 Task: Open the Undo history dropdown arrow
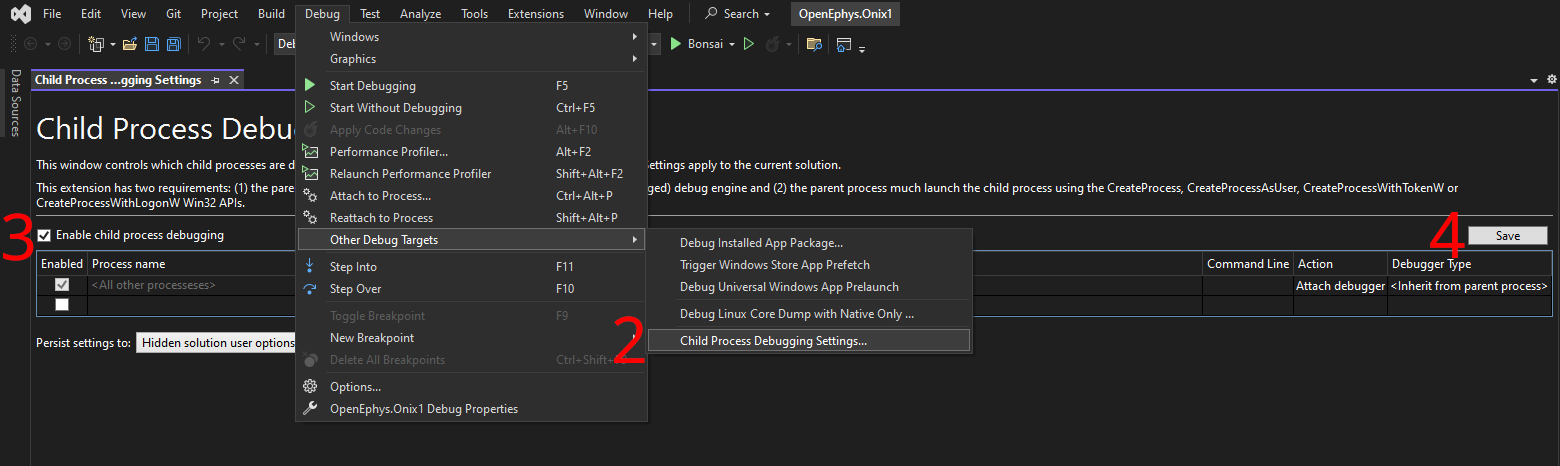[x=220, y=44]
